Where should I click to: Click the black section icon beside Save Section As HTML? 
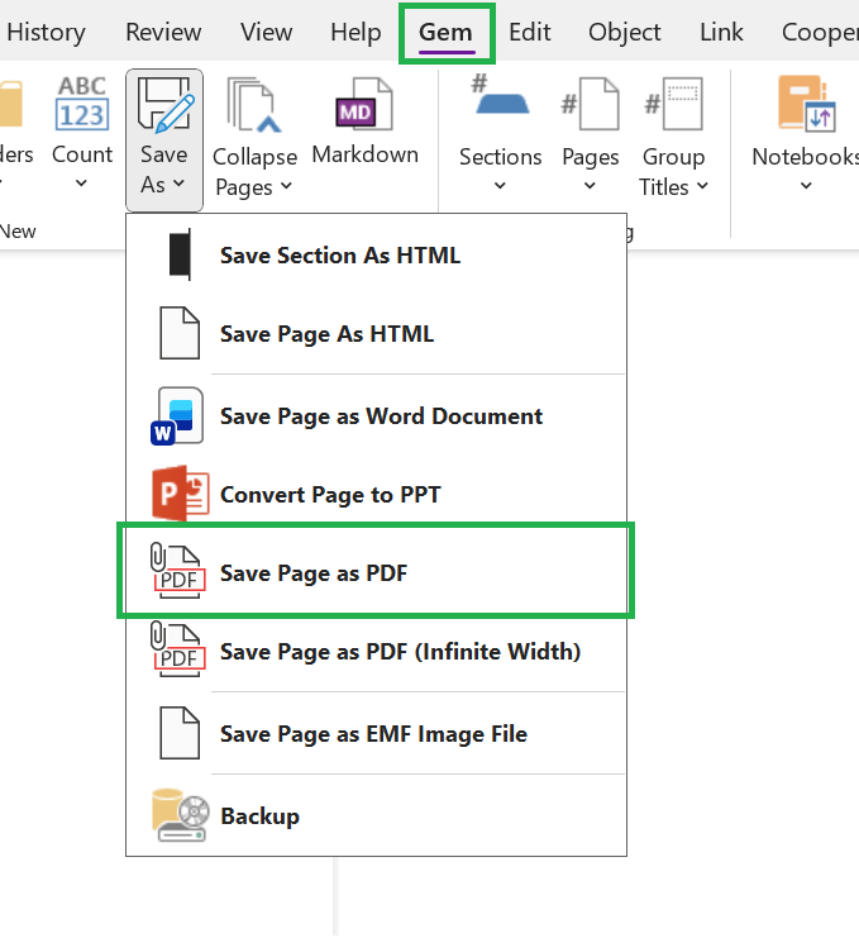(180, 254)
